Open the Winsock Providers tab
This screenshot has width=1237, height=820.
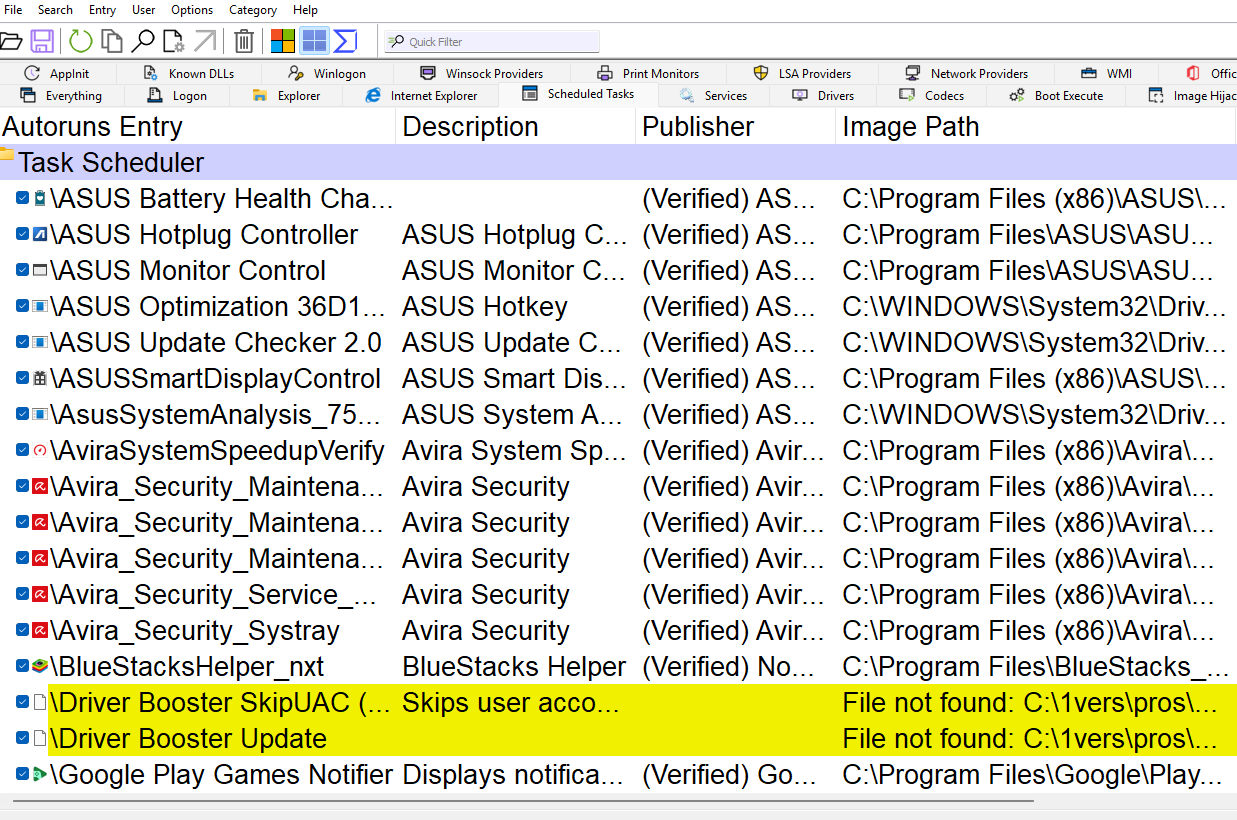point(482,73)
